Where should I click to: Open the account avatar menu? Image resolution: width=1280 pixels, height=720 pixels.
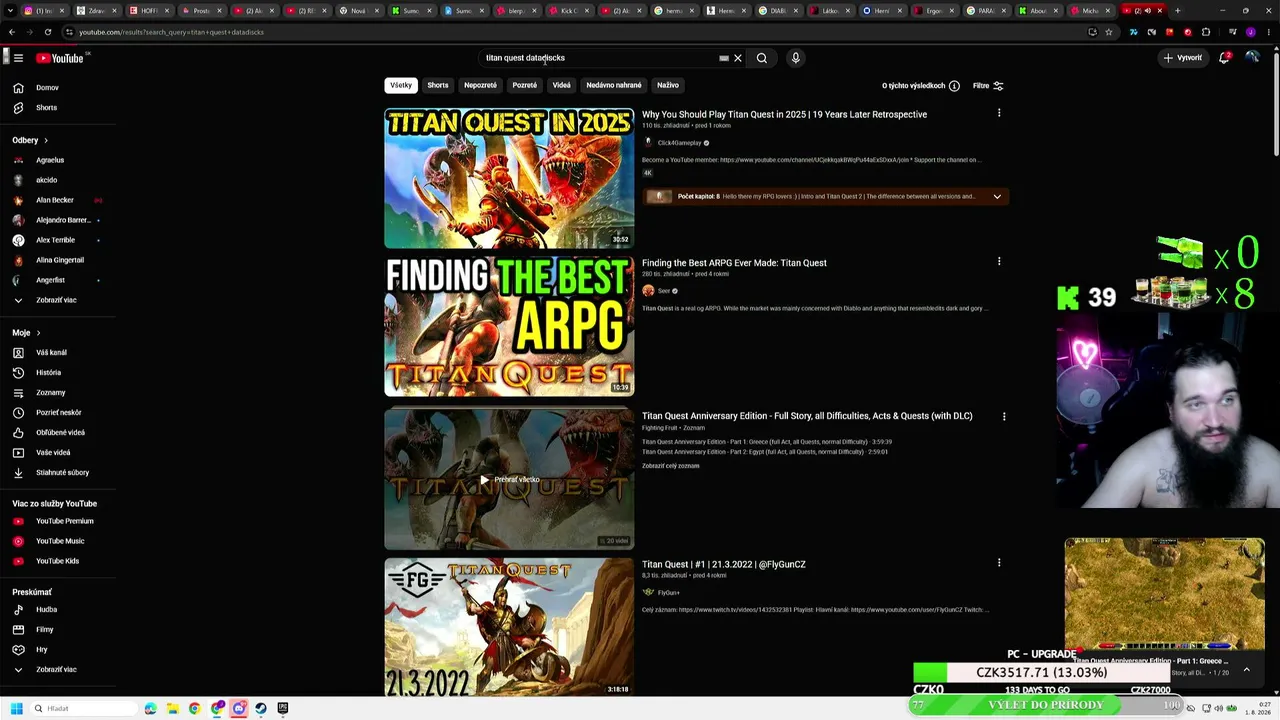(x=1252, y=58)
